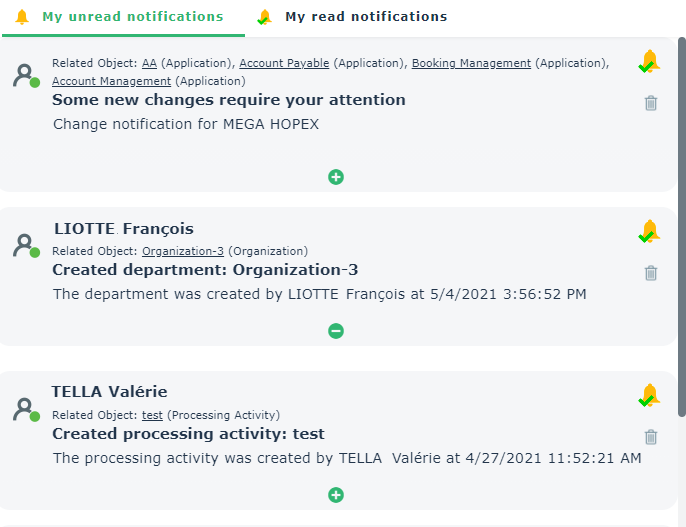The height and width of the screenshot is (527, 686).
Task: Expand the MEGA HOPEX change notification
Action: point(336,177)
